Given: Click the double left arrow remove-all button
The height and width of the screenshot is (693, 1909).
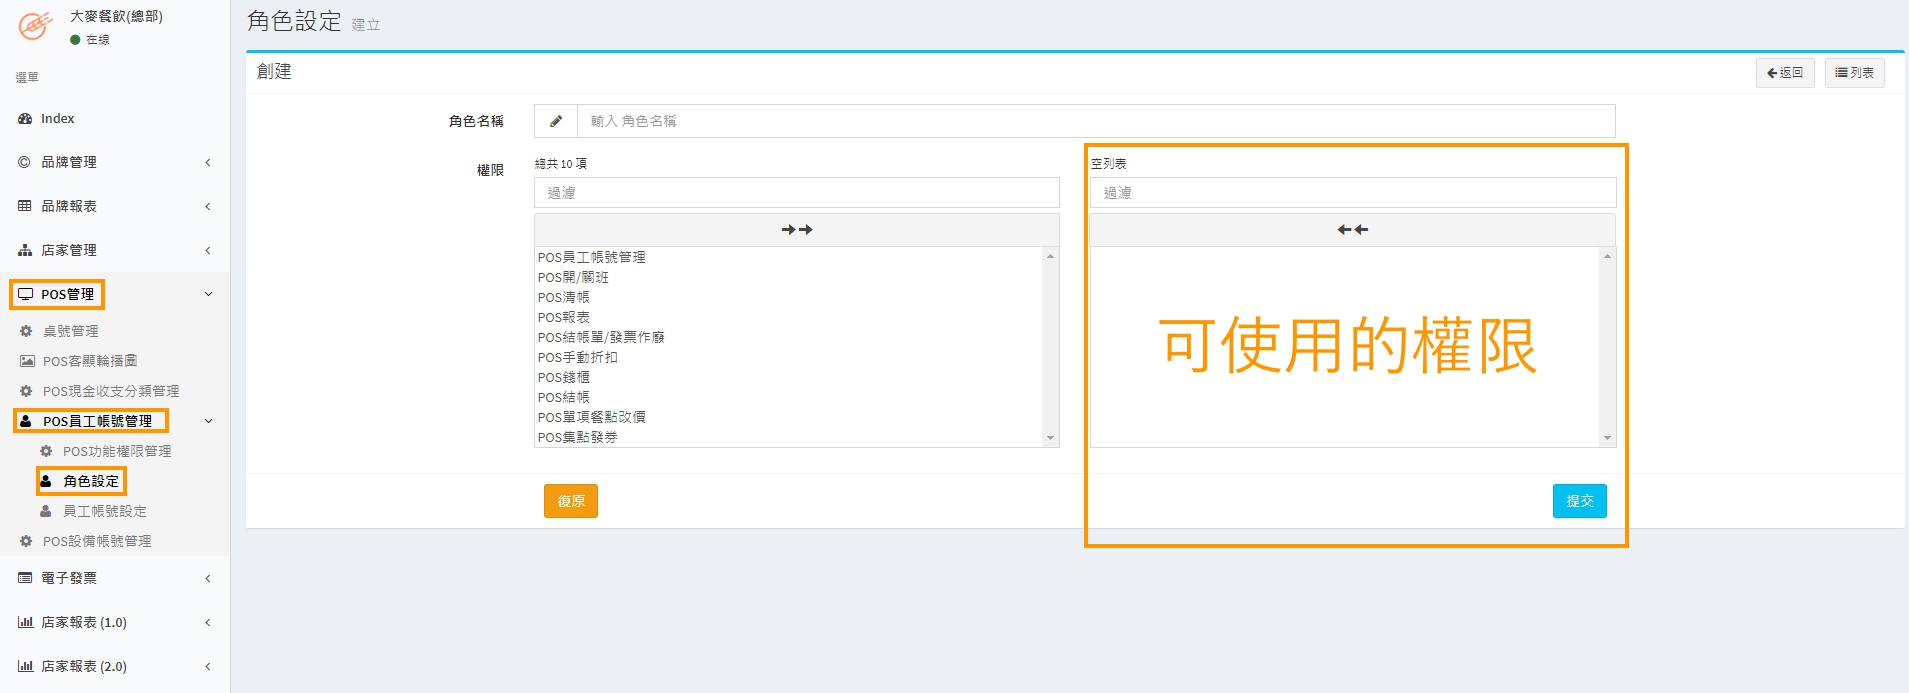Looking at the screenshot, I should coord(1352,230).
